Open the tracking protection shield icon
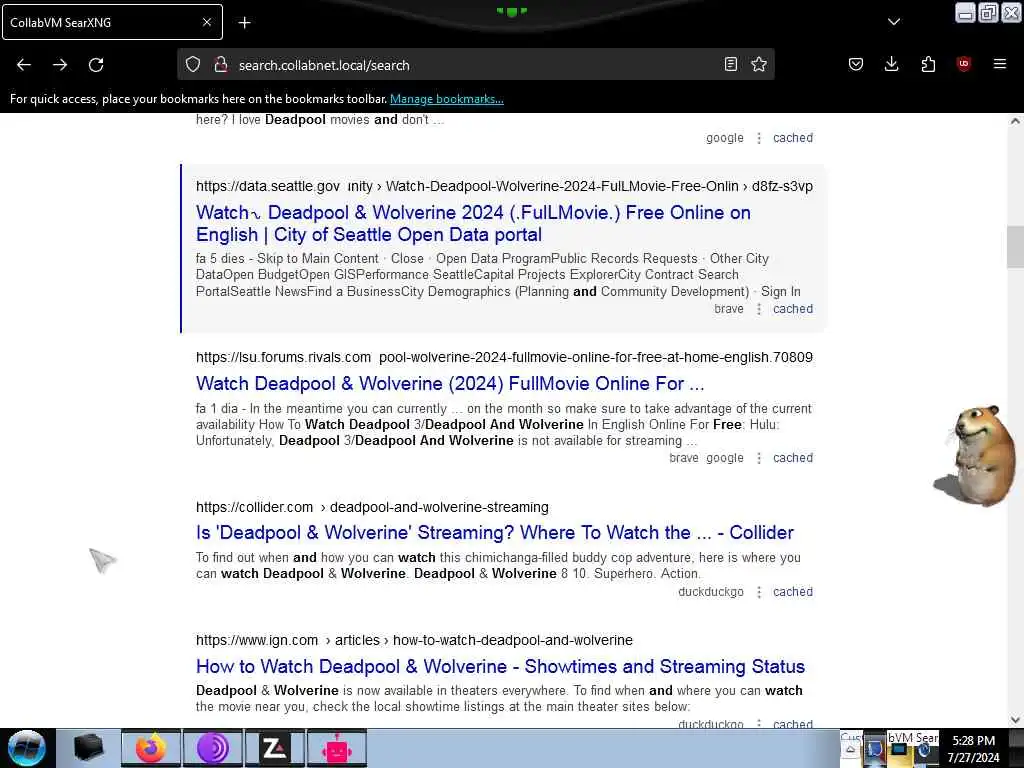This screenshot has width=1024, height=768. coord(193,65)
